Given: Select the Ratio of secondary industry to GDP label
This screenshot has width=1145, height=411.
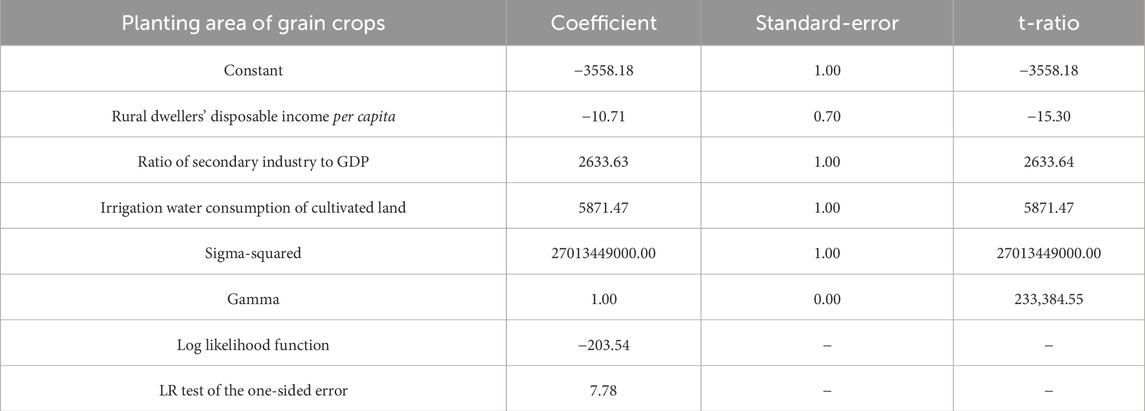Looking at the screenshot, I should [x=253, y=162].
